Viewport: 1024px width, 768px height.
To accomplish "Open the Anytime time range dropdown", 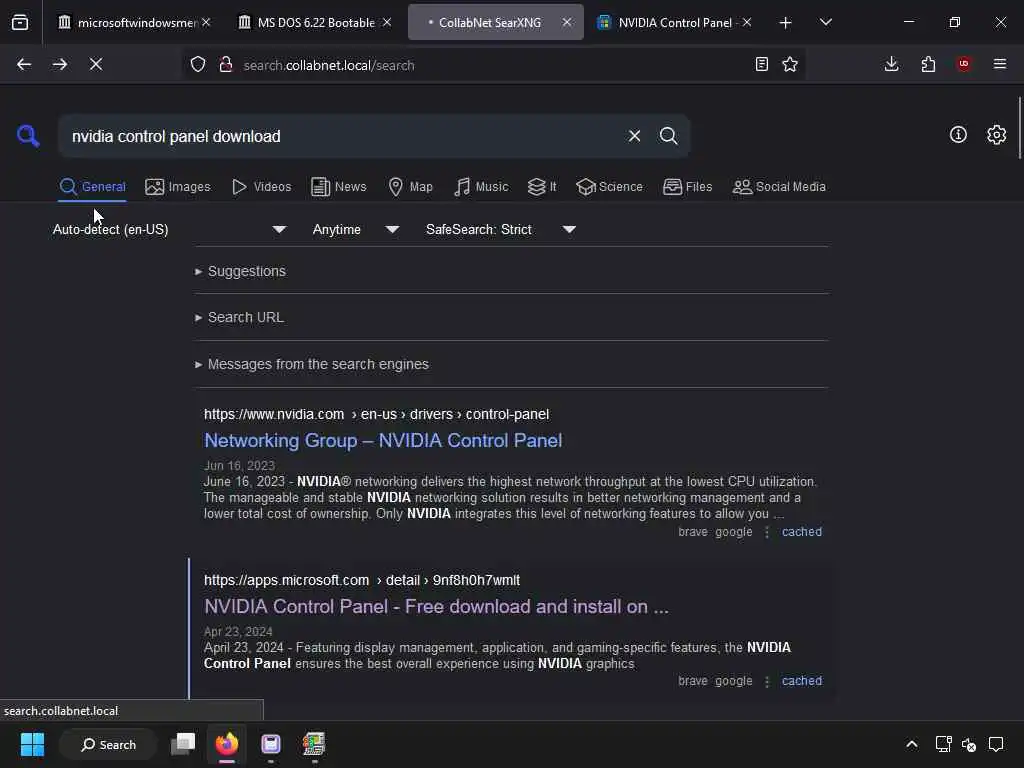I will pos(355,229).
